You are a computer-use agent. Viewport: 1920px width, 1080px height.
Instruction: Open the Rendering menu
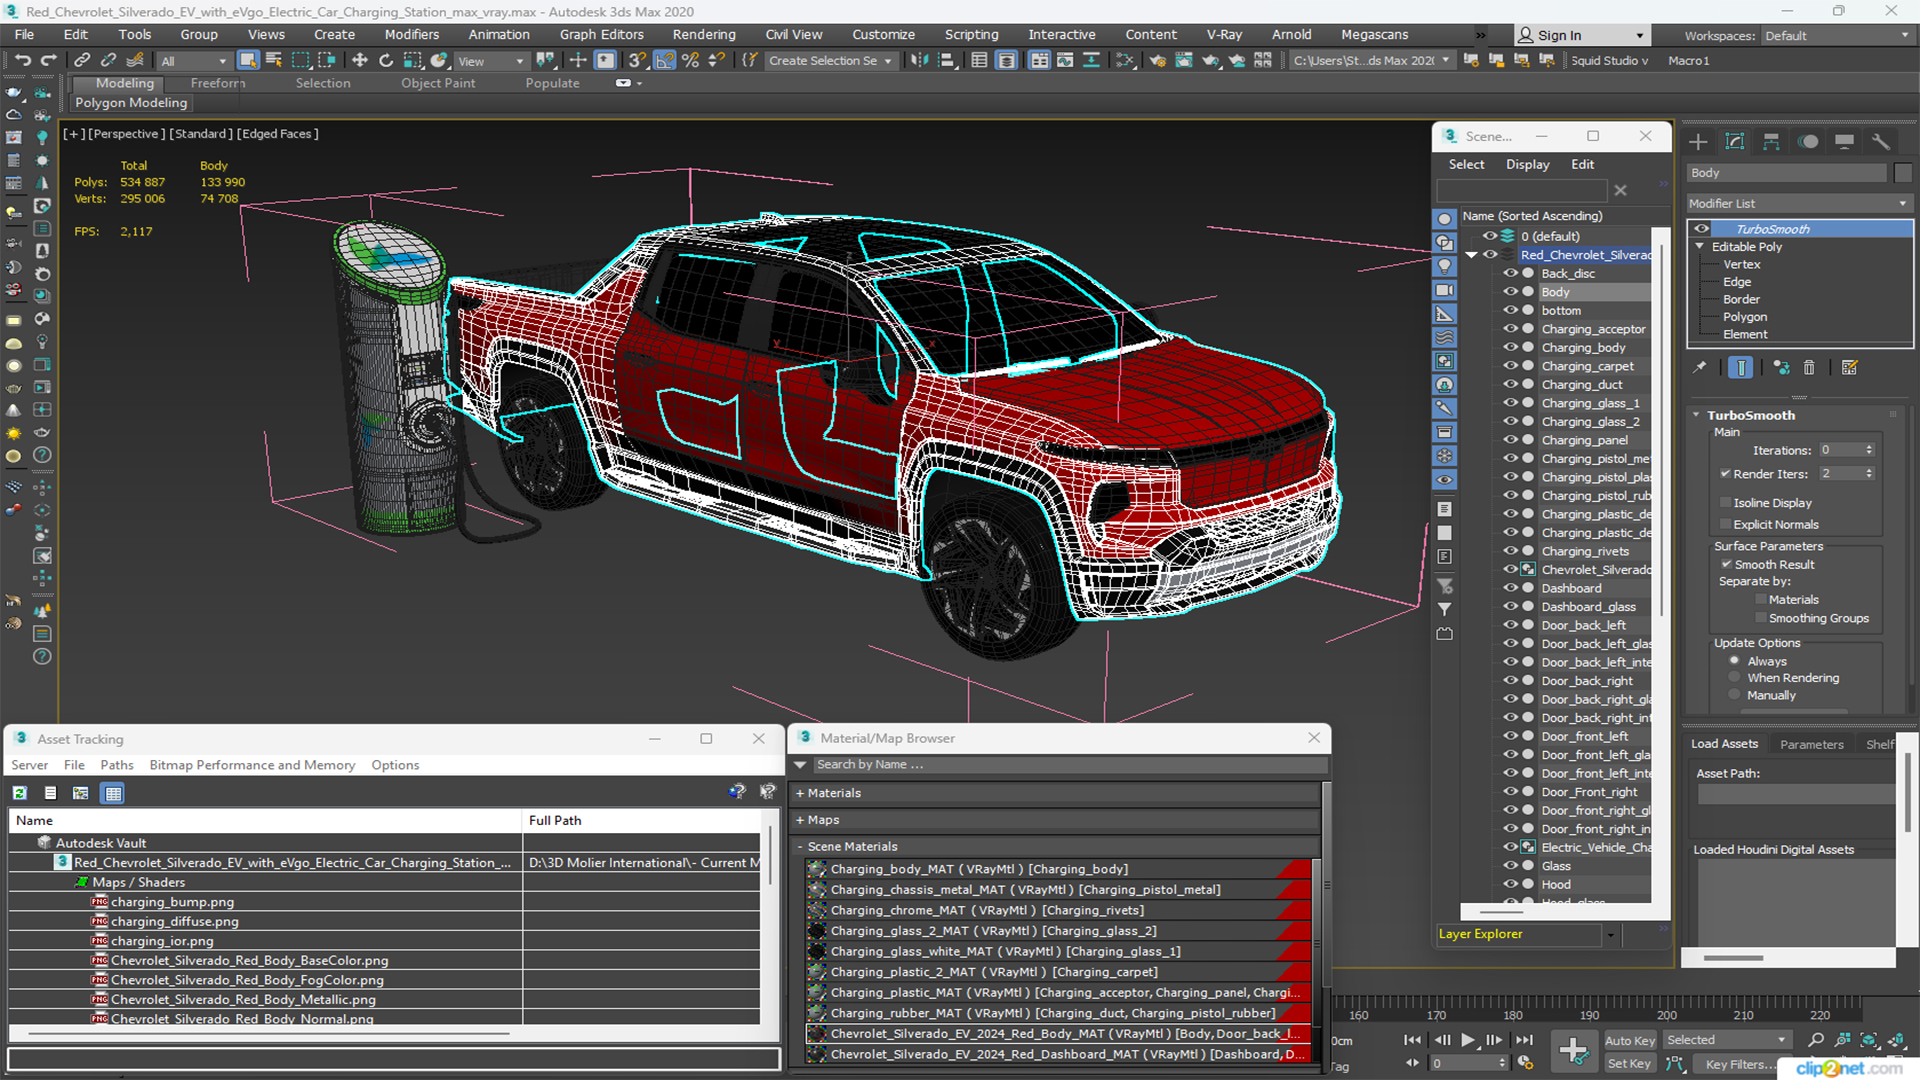coord(704,34)
